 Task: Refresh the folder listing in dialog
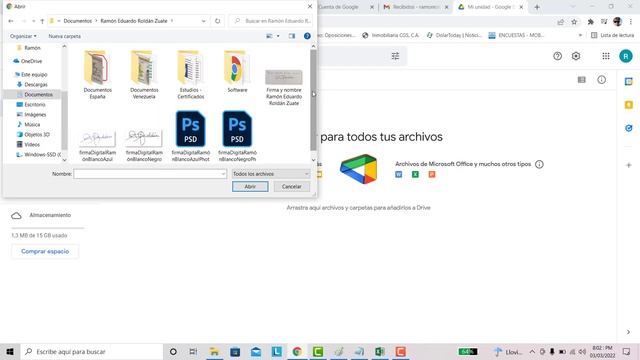[218, 21]
